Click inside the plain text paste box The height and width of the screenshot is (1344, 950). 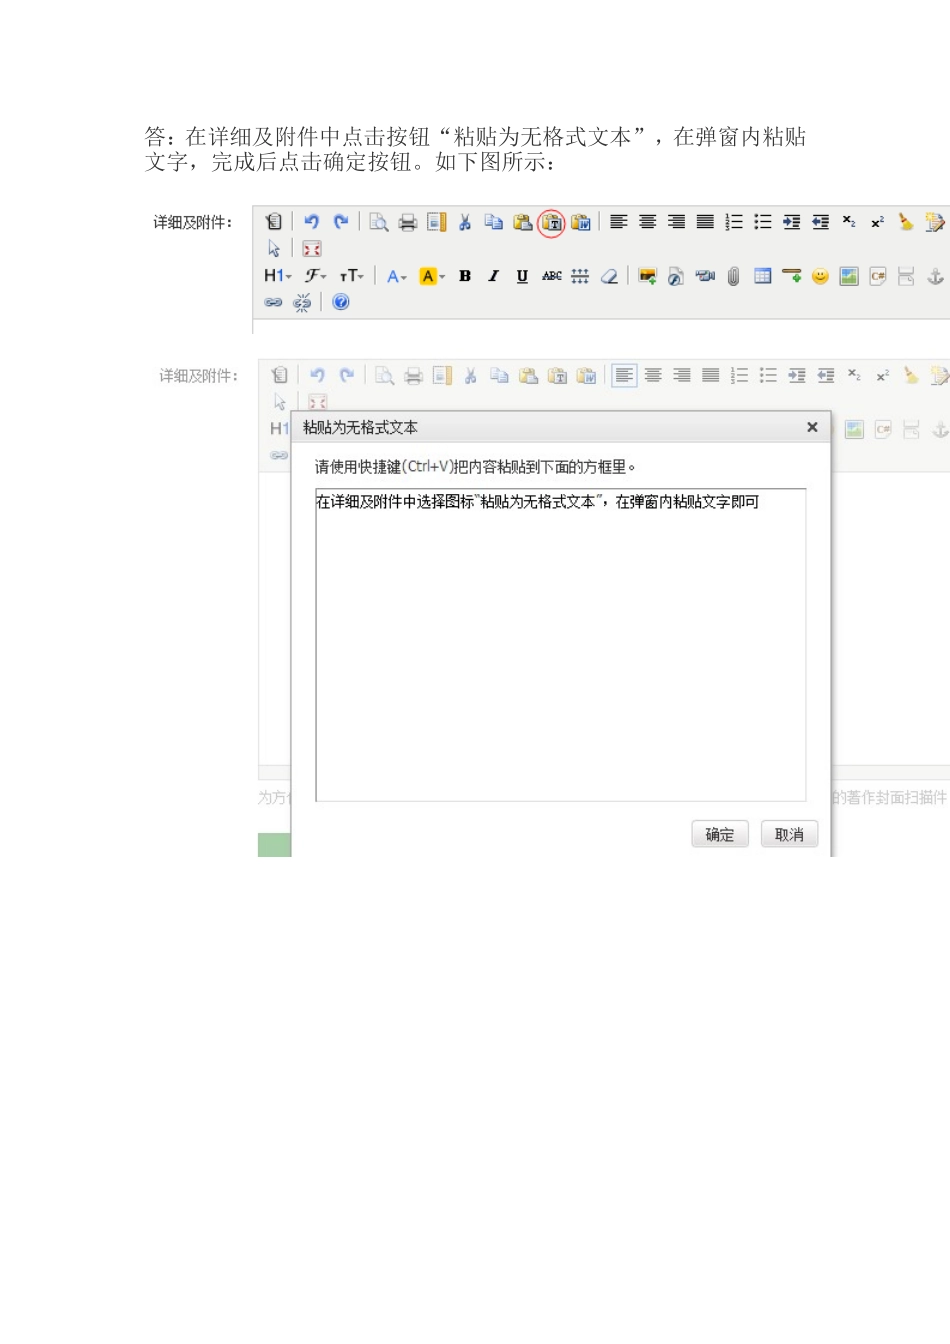click(x=561, y=645)
